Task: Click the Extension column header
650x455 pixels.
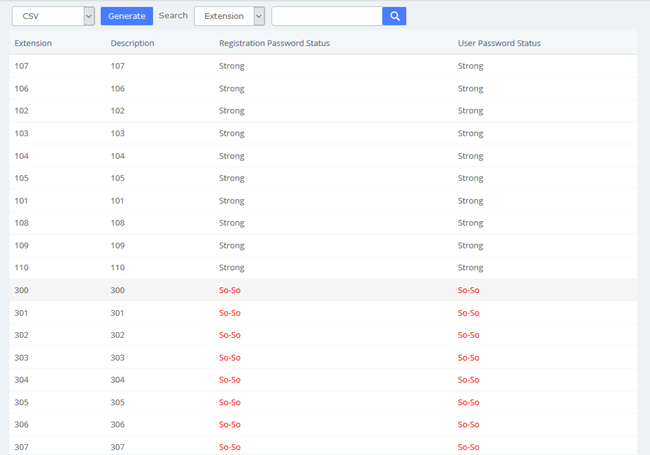Action: [x=33, y=43]
